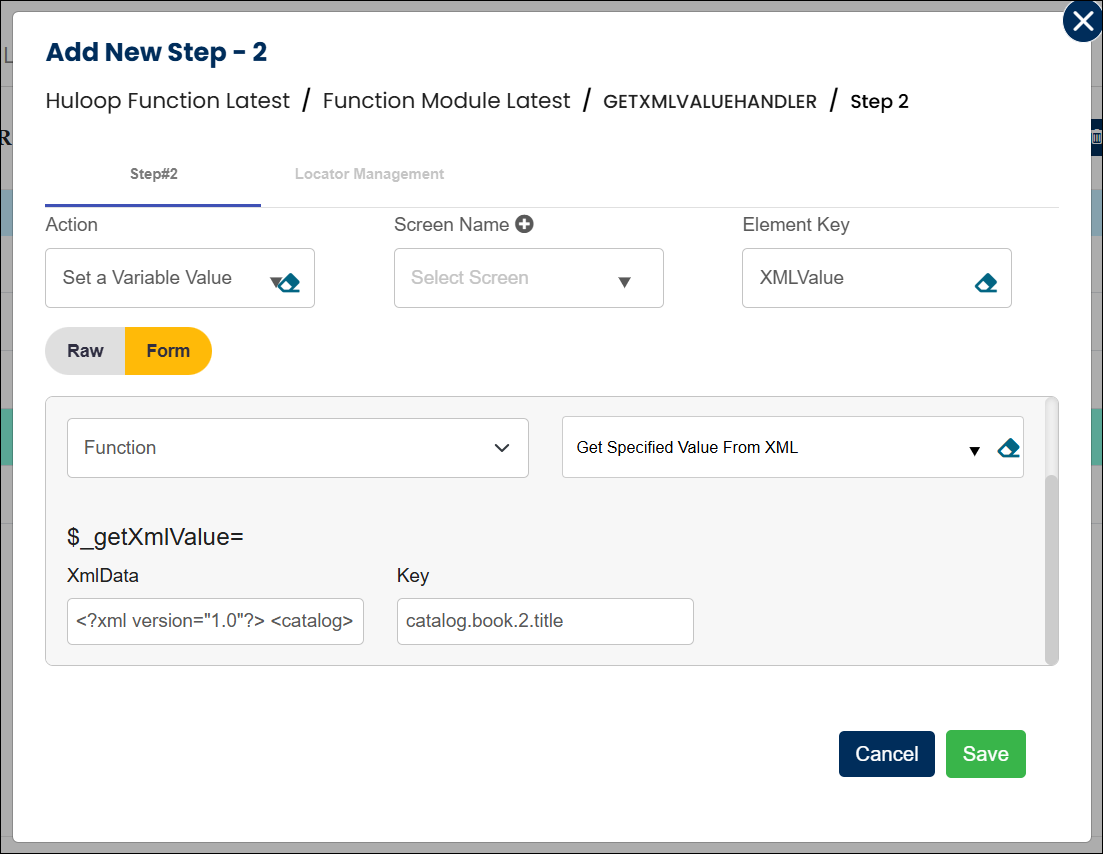The image size is (1103, 854).
Task: Go to Function Module Latest breadcrumb
Action: click(x=446, y=101)
